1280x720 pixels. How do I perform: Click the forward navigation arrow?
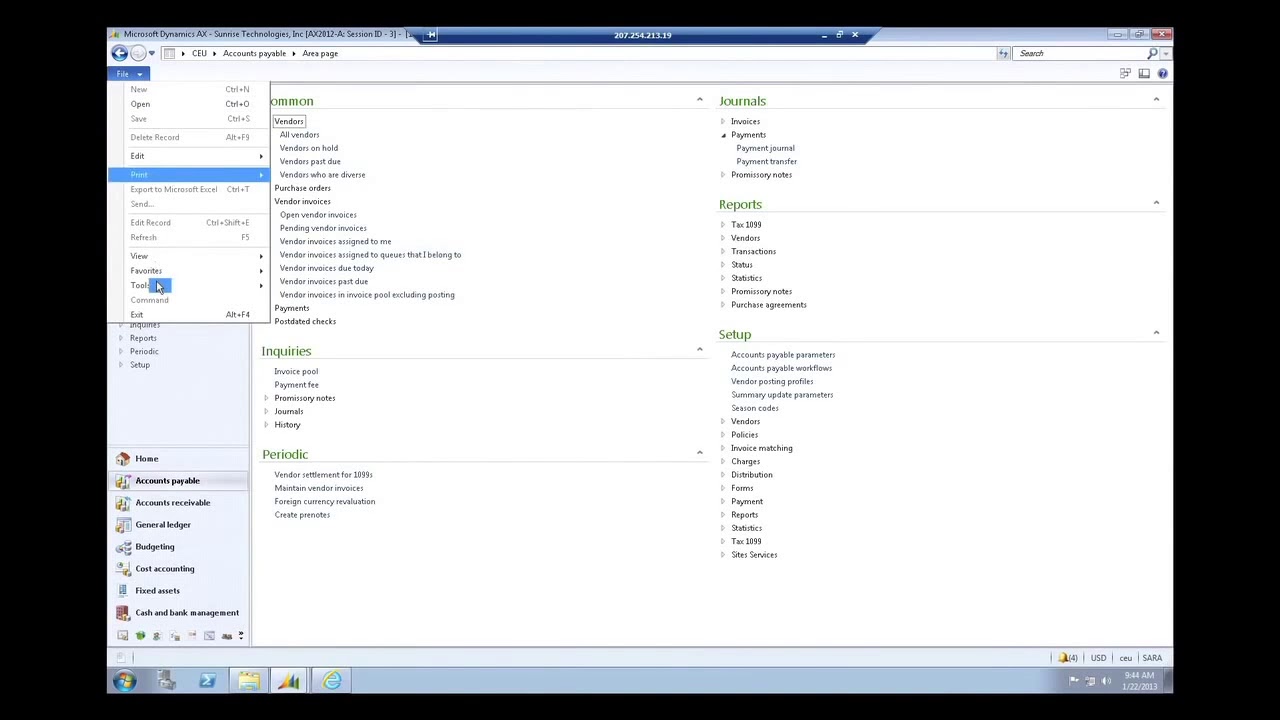point(138,53)
